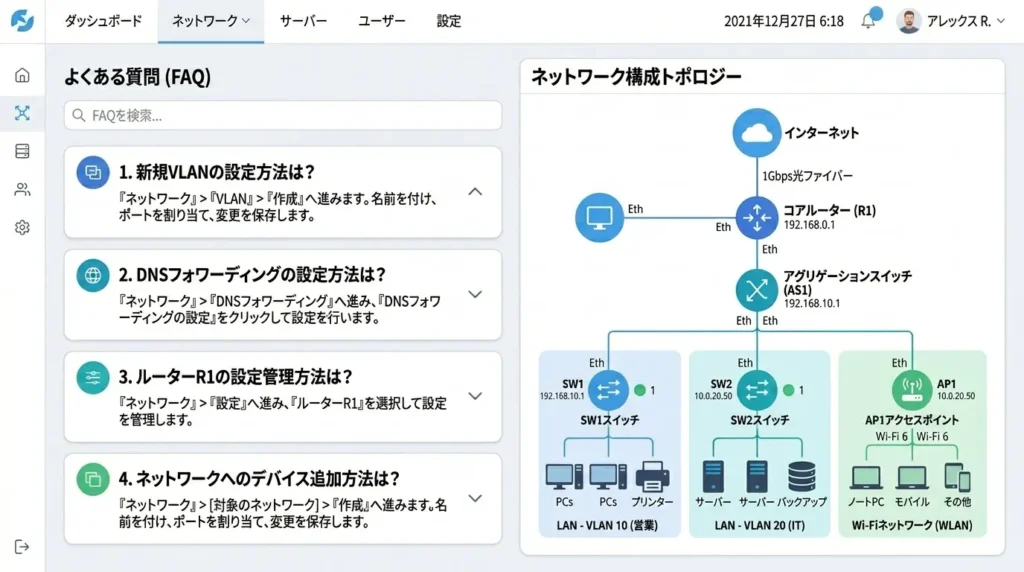This screenshot has width=1024, height=572.
Task: Click the その他 devices icon
Action: point(957,477)
